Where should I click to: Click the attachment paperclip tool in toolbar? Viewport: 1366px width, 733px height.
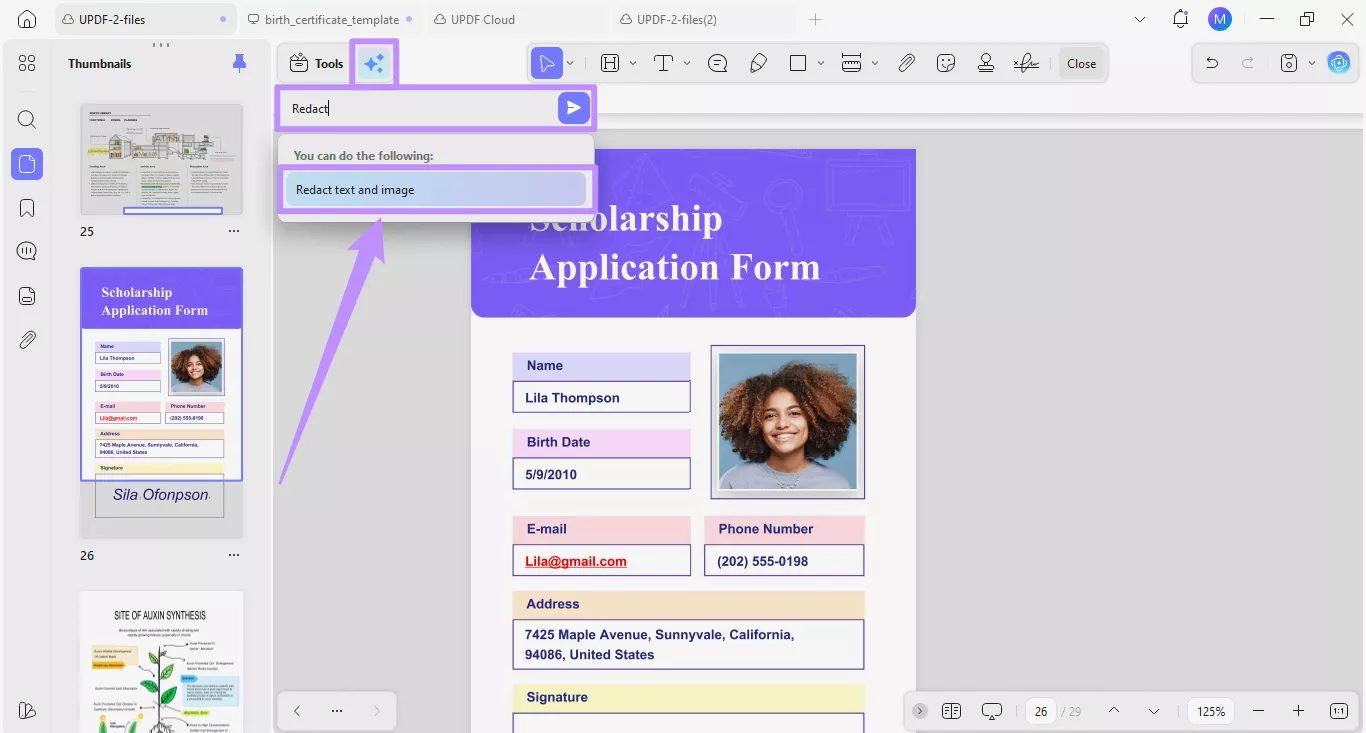tap(906, 64)
